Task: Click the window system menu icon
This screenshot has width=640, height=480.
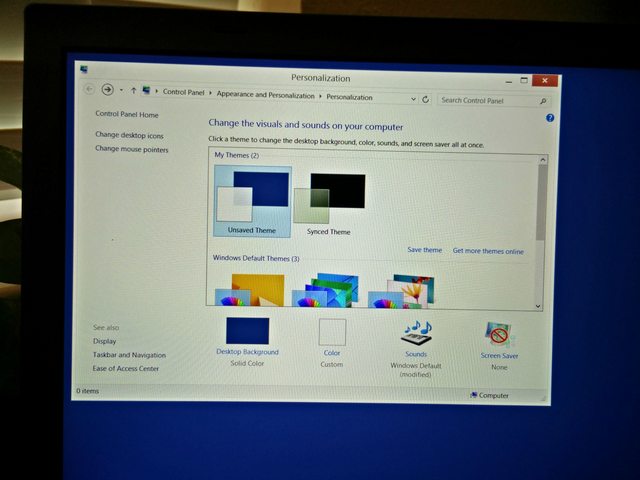Action: 84,69
